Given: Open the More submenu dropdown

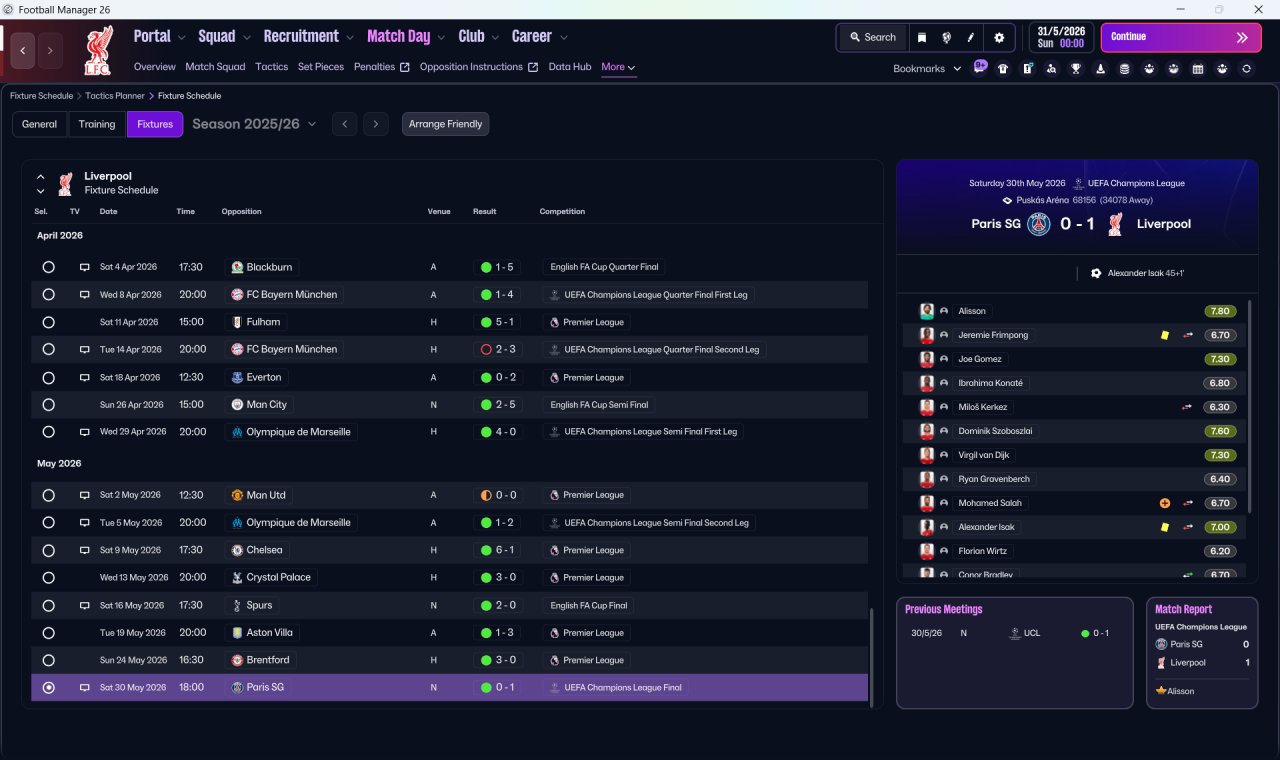Looking at the screenshot, I should pos(618,67).
